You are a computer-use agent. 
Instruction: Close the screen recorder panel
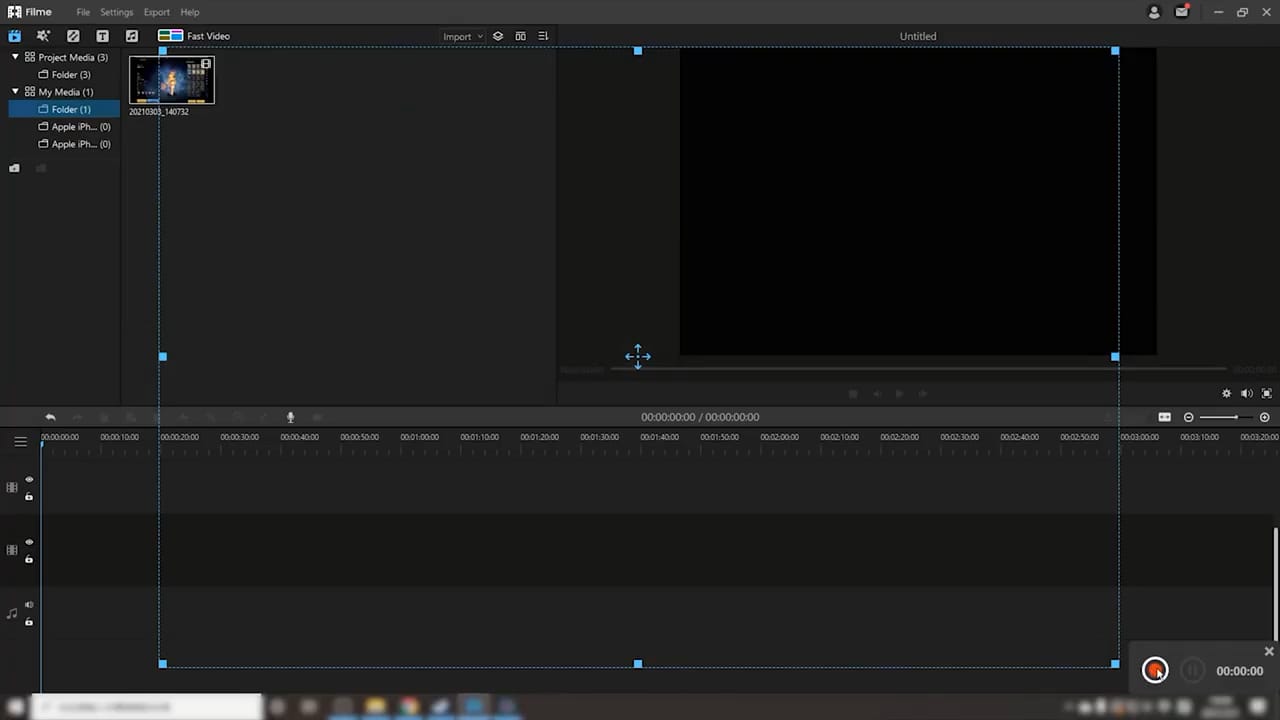(1269, 651)
